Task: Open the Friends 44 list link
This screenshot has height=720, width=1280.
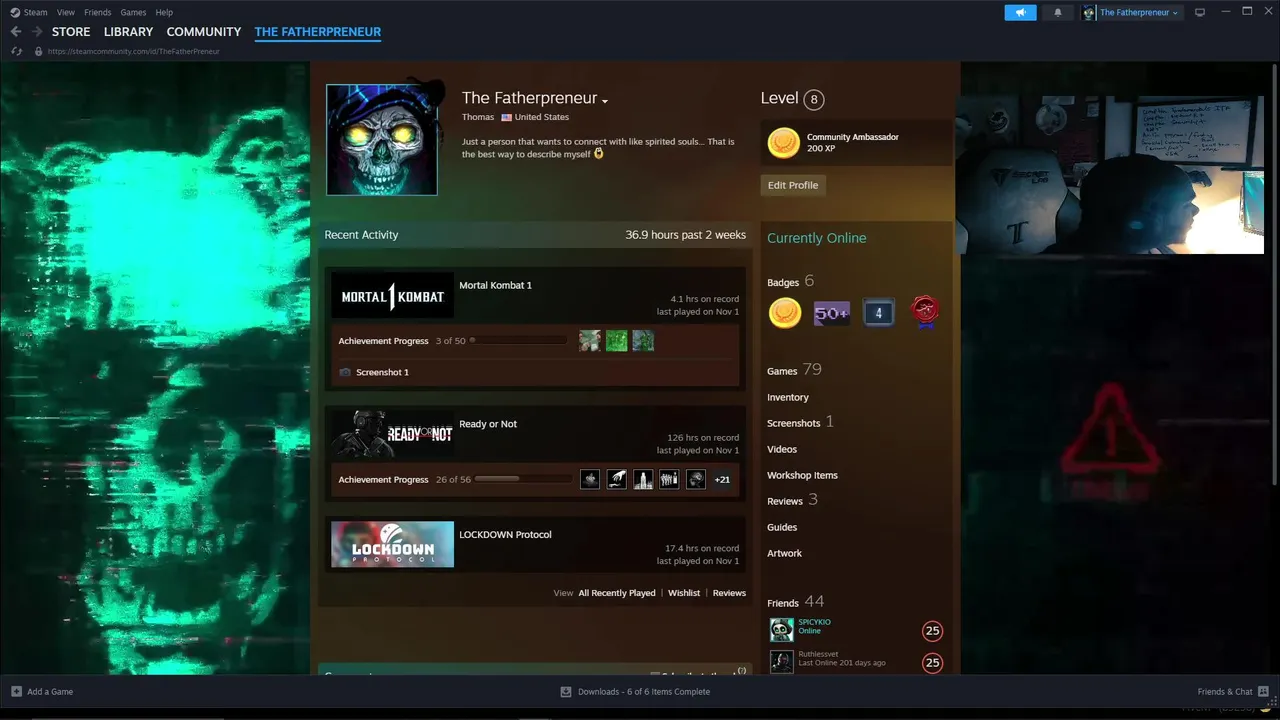Action: coord(796,602)
